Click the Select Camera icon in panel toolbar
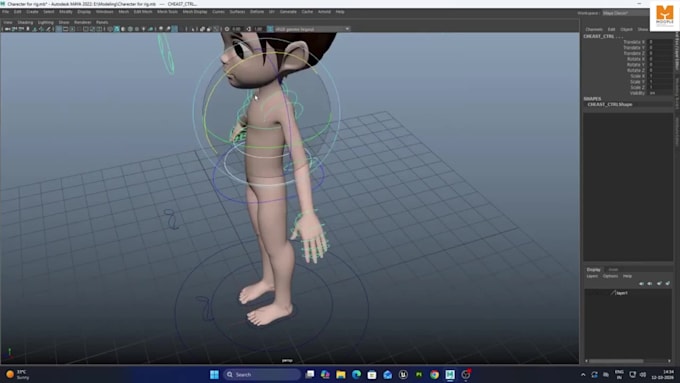680x383 pixels. (x=8, y=29)
